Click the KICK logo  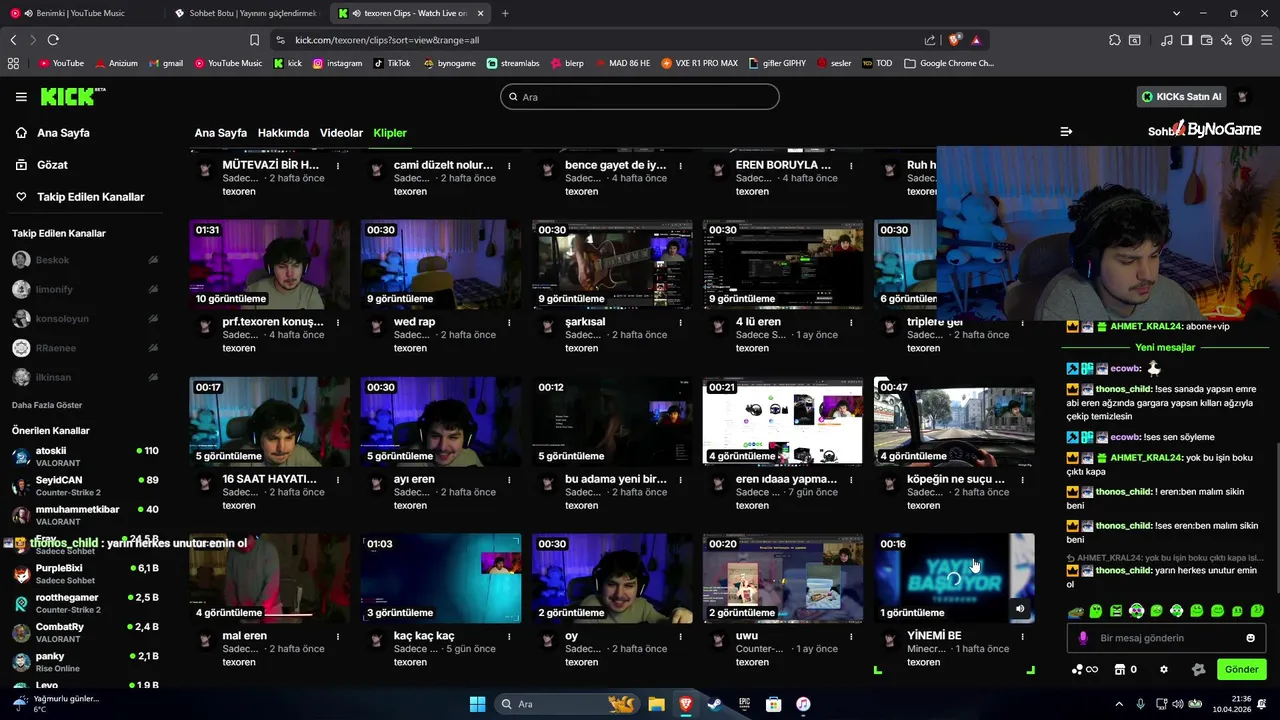coord(72,96)
